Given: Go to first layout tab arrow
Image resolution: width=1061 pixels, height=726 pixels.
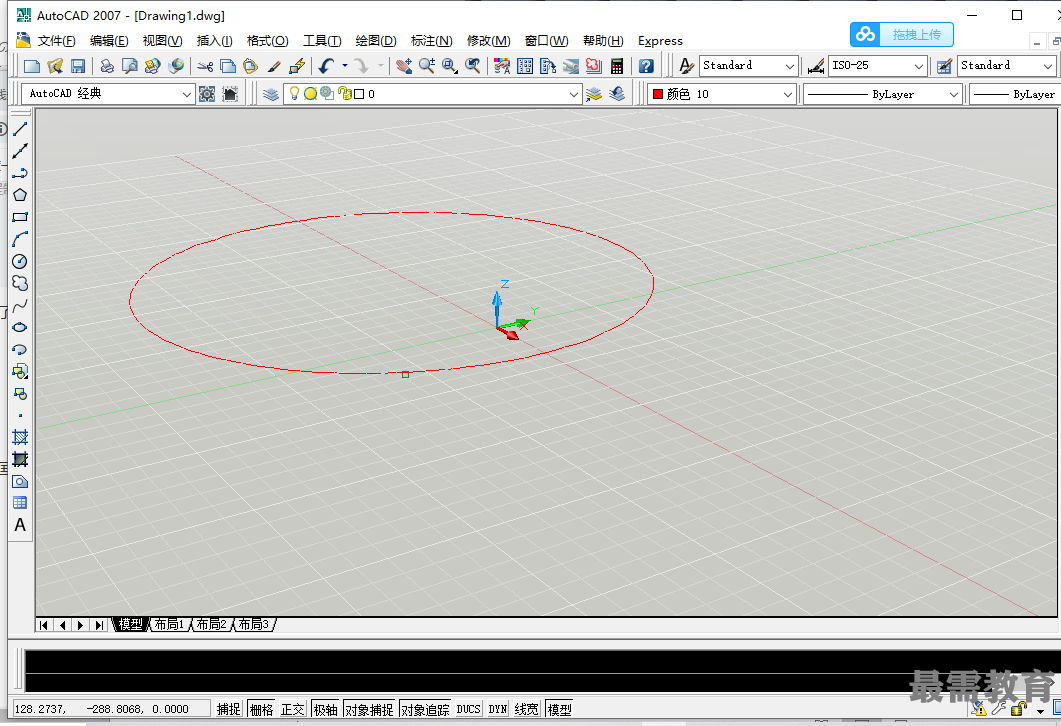Looking at the screenshot, I should (x=43, y=625).
